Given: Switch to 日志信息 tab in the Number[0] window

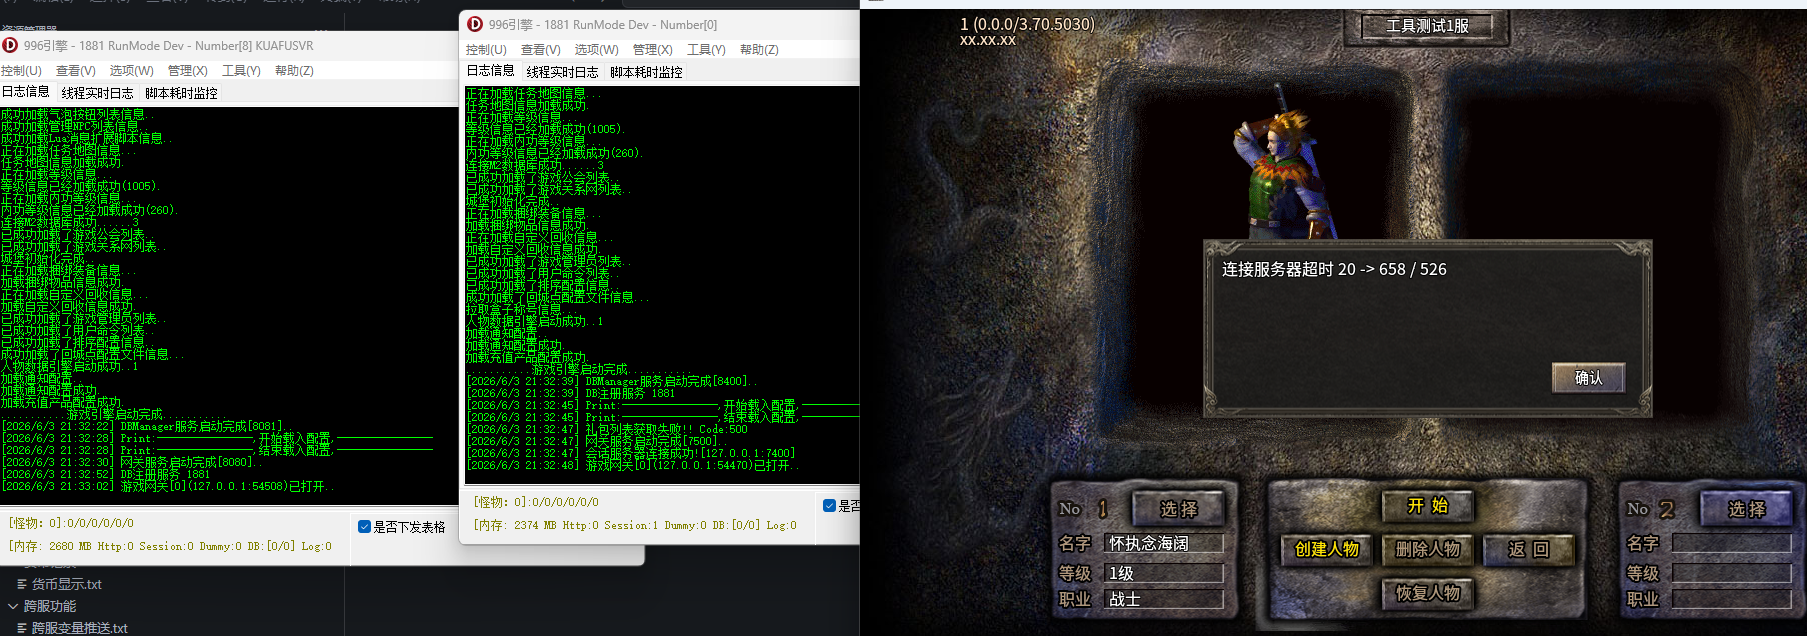Looking at the screenshot, I should 490,70.
